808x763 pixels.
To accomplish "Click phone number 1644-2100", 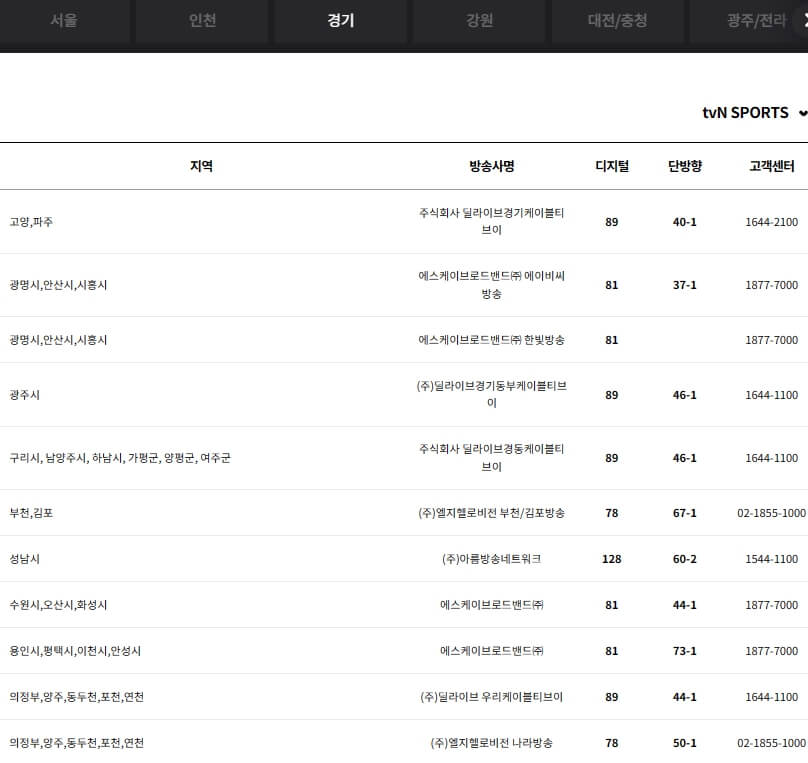I will [771, 222].
